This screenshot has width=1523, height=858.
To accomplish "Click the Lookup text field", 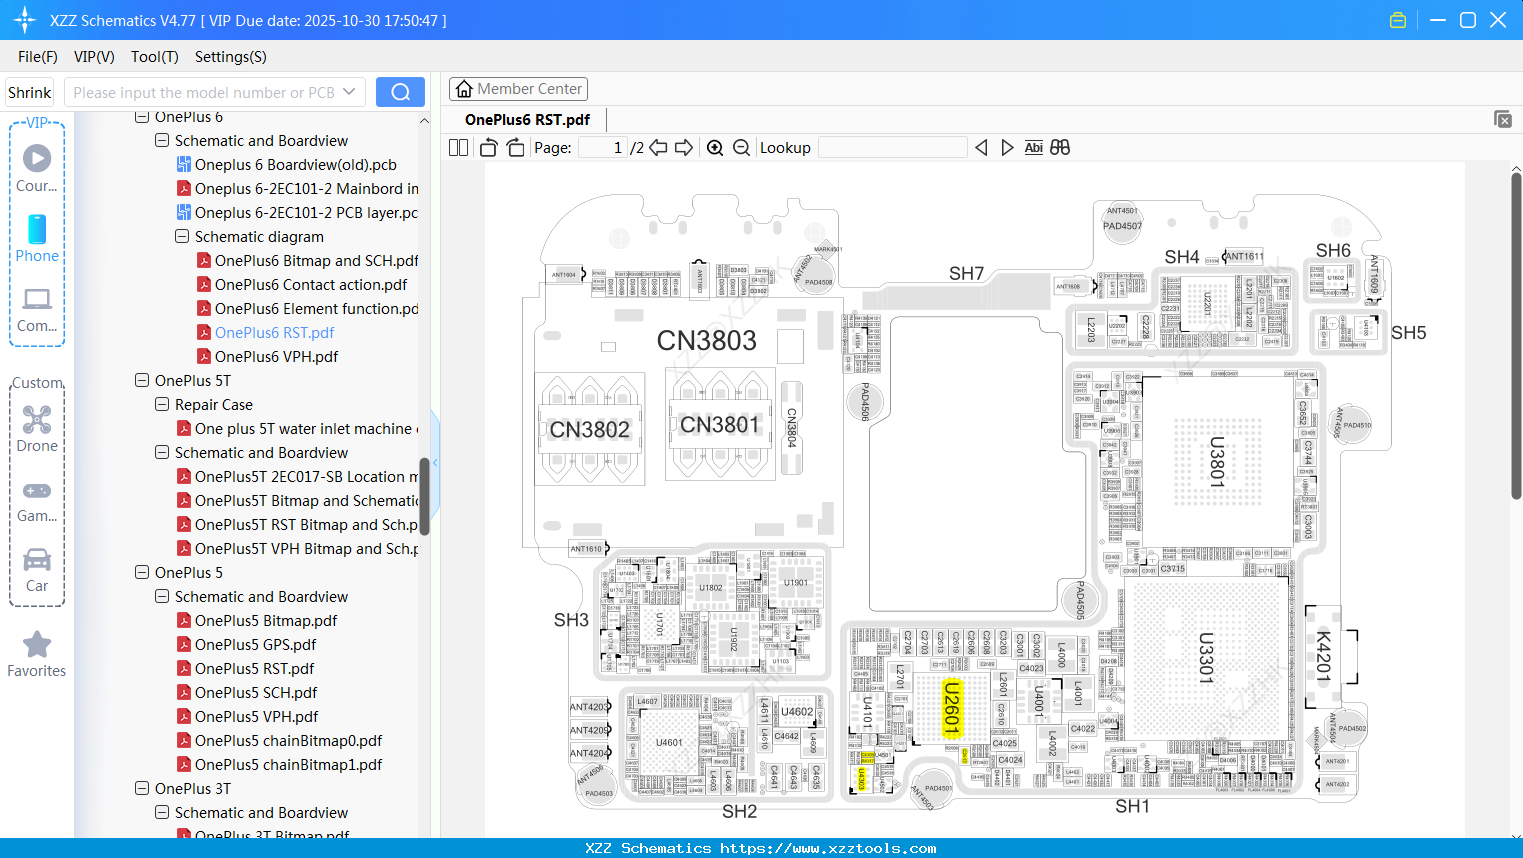I will click(892, 148).
